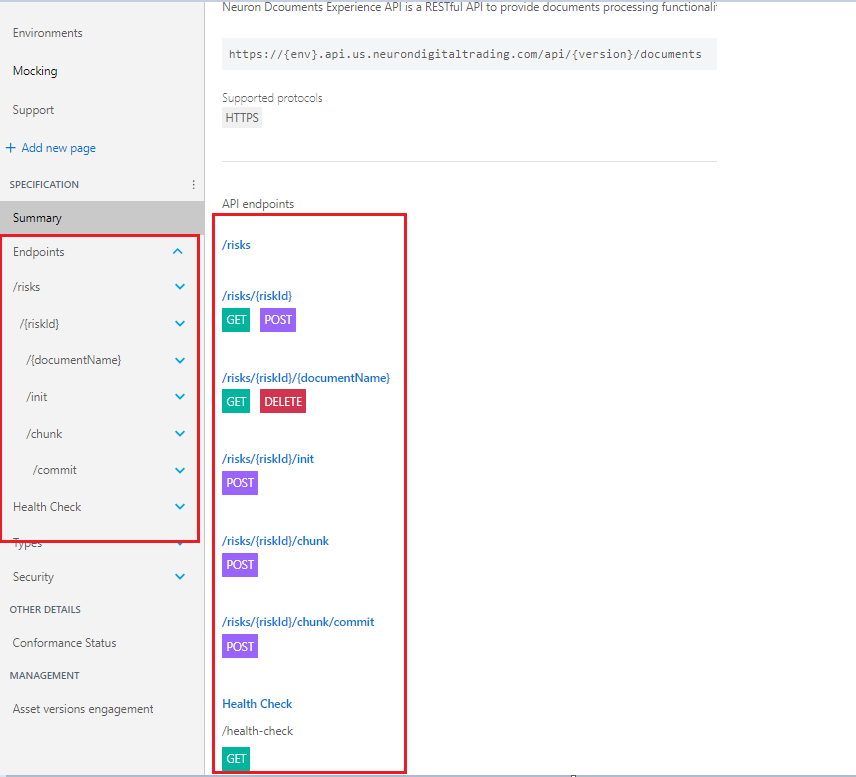
Task: Click the POST badge under /risks/{riskId}
Action: [278, 320]
